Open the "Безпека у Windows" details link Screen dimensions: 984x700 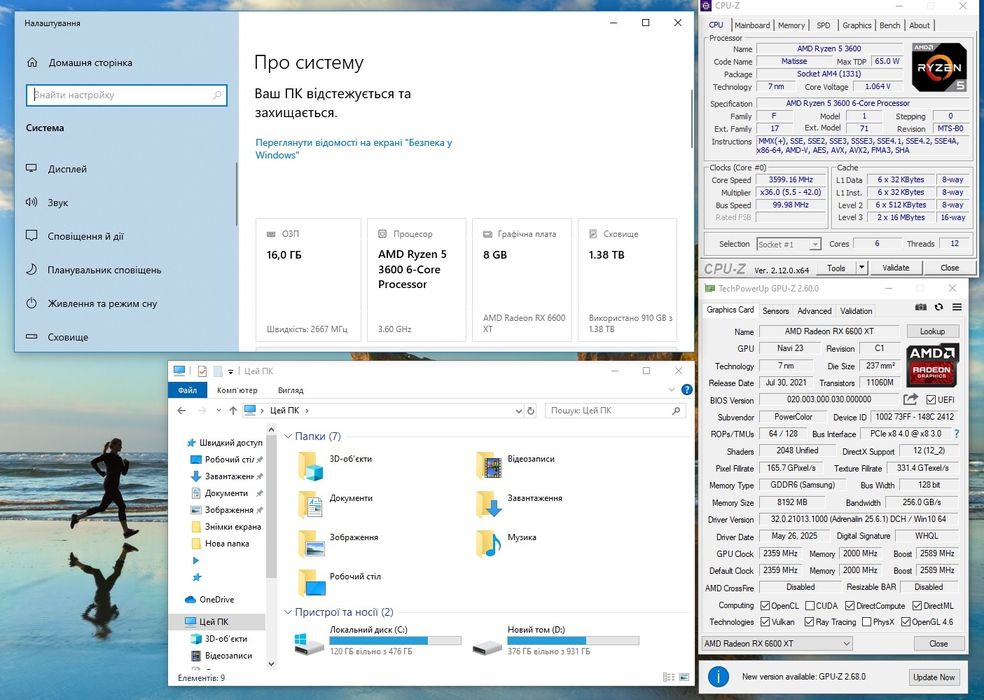353,149
